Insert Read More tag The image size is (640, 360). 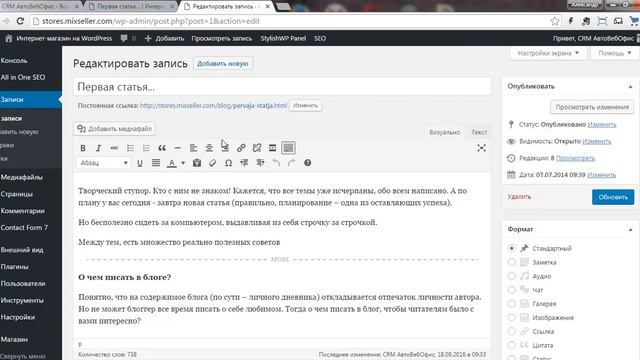coord(272,148)
